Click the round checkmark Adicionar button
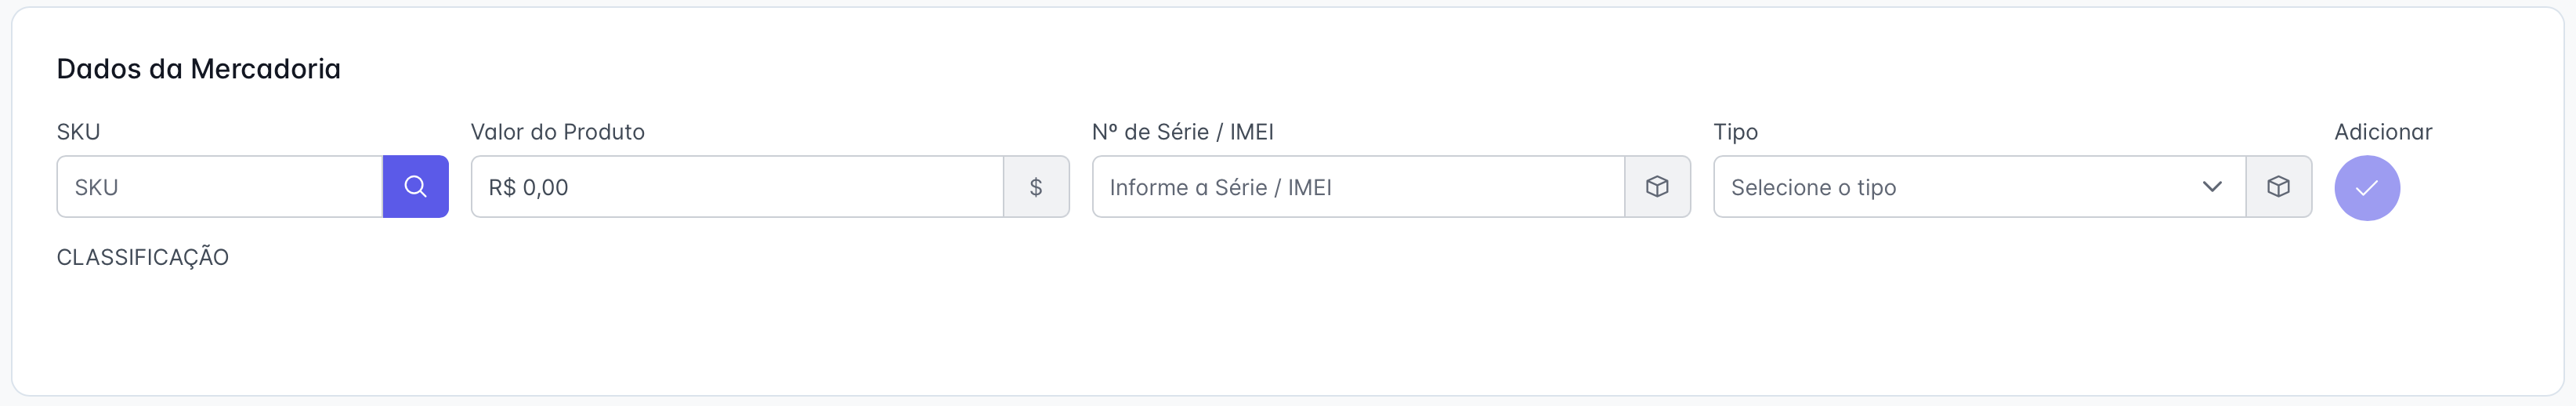The height and width of the screenshot is (406, 2576). tap(2367, 188)
